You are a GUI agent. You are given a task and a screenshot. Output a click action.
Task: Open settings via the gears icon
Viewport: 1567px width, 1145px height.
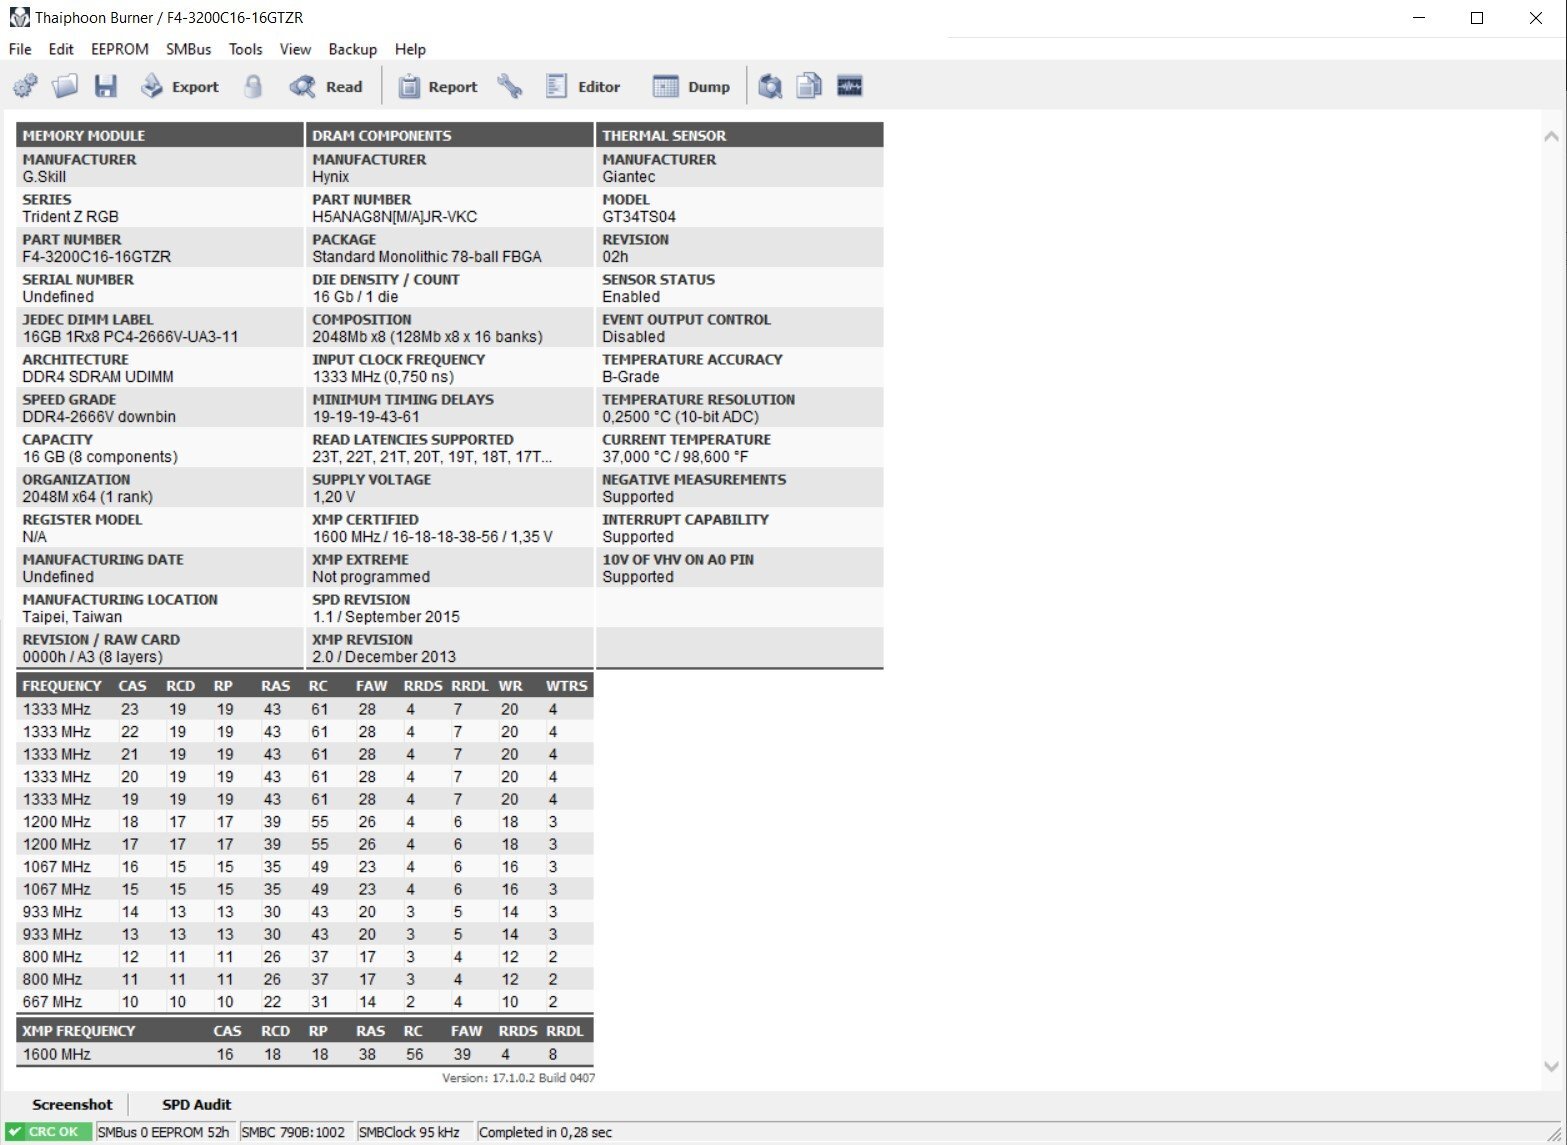26,86
